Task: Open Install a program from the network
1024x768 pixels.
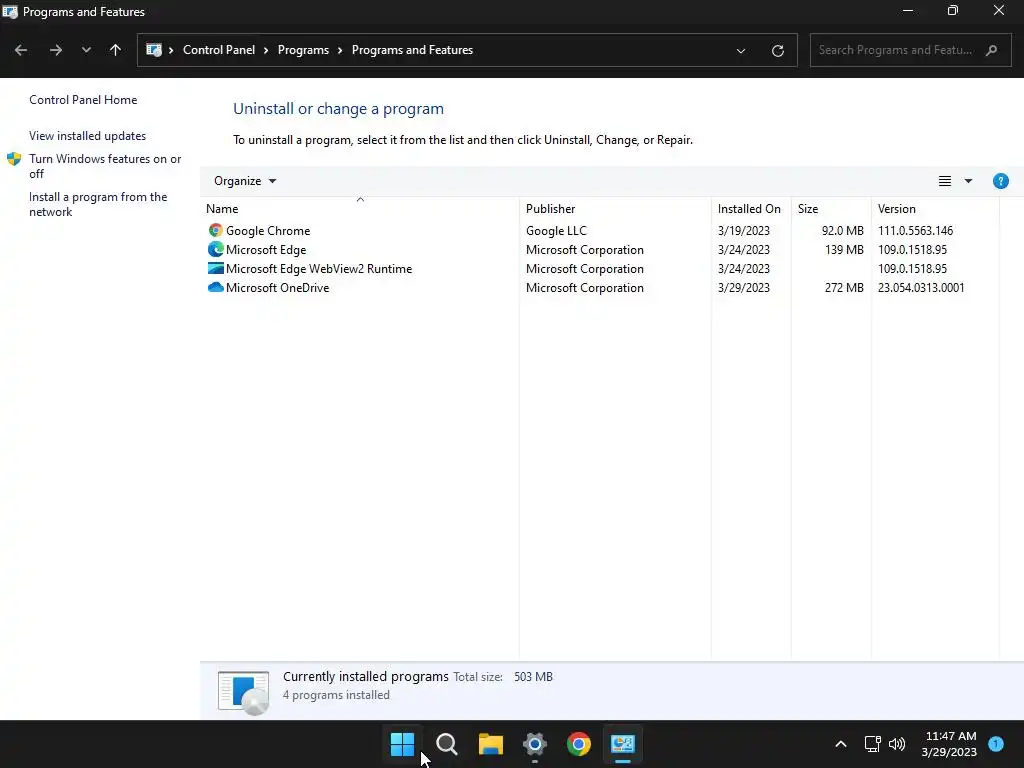Action: point(98,204)
